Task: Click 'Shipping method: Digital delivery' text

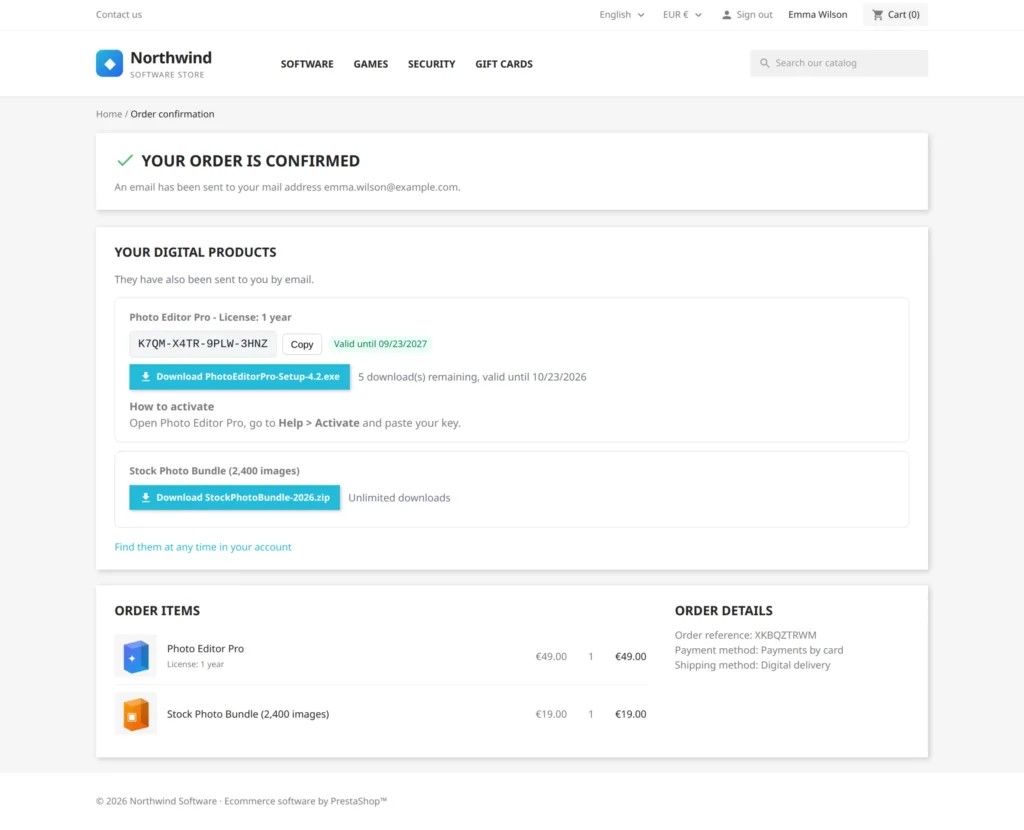Action: [x=752, y=665]
